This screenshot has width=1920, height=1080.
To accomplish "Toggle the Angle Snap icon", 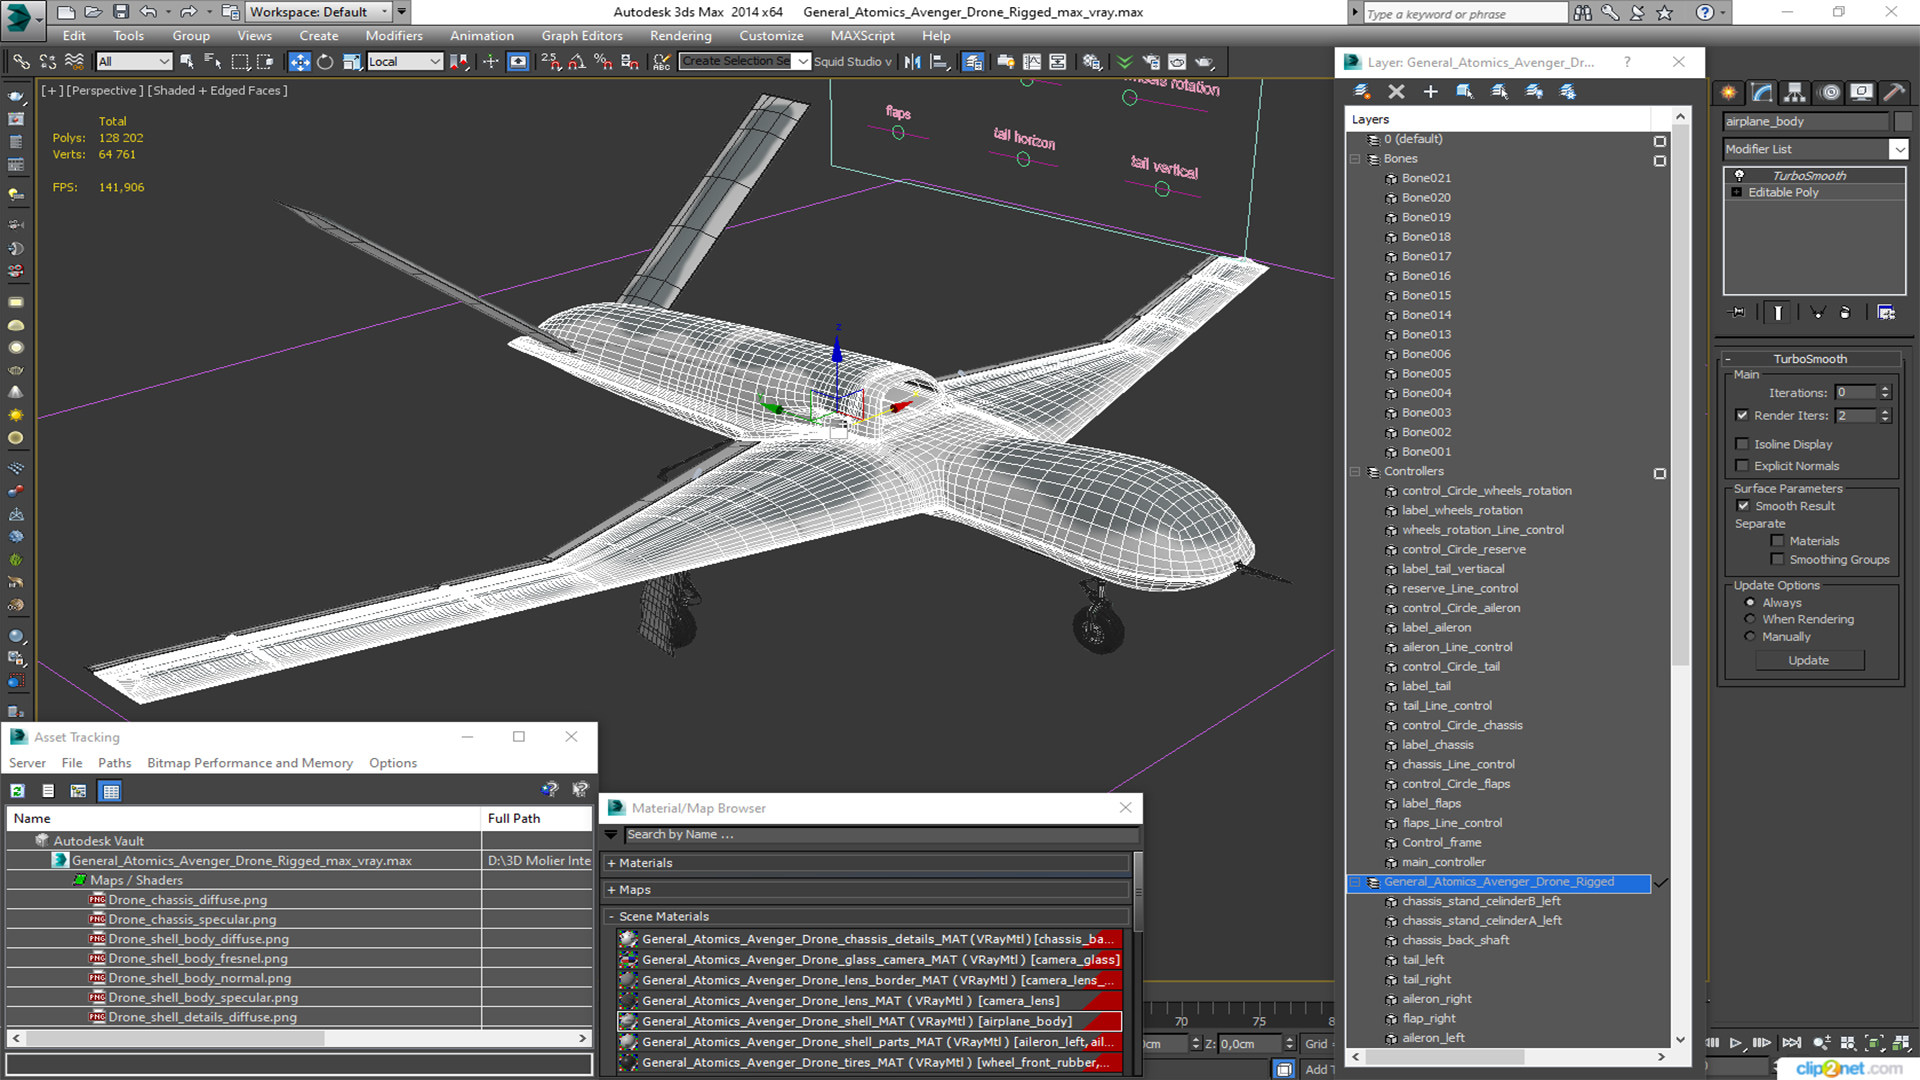I will 577,62.
